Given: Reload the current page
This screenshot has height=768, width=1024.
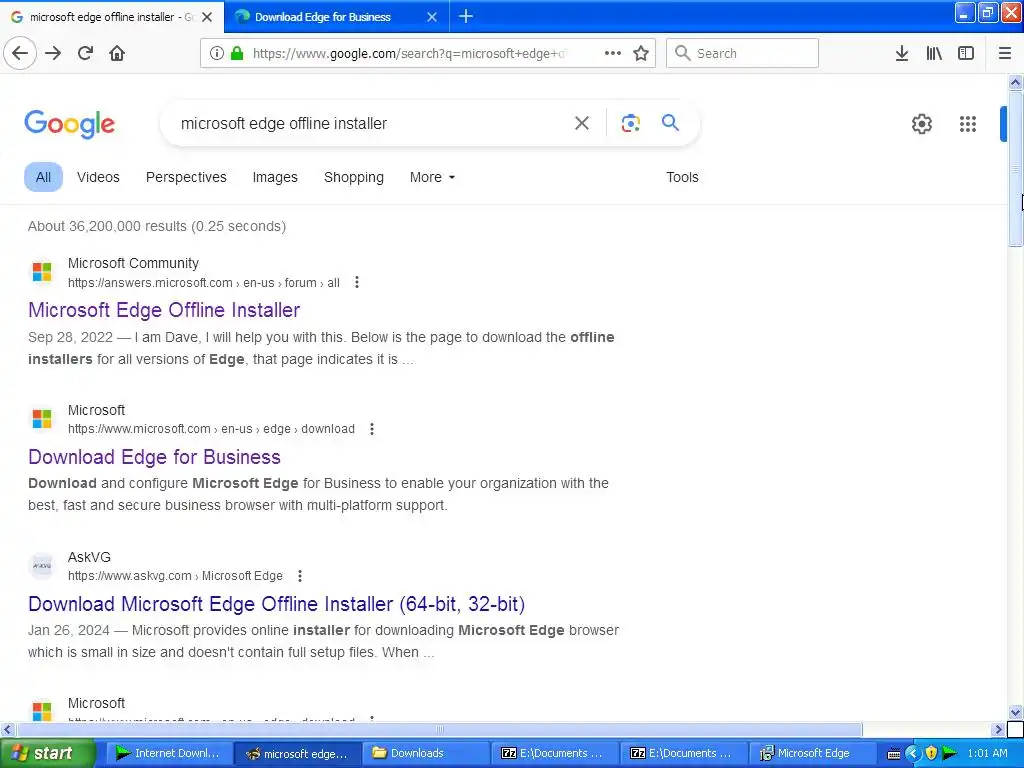Looking at the screenshot, I should point(85,53).
